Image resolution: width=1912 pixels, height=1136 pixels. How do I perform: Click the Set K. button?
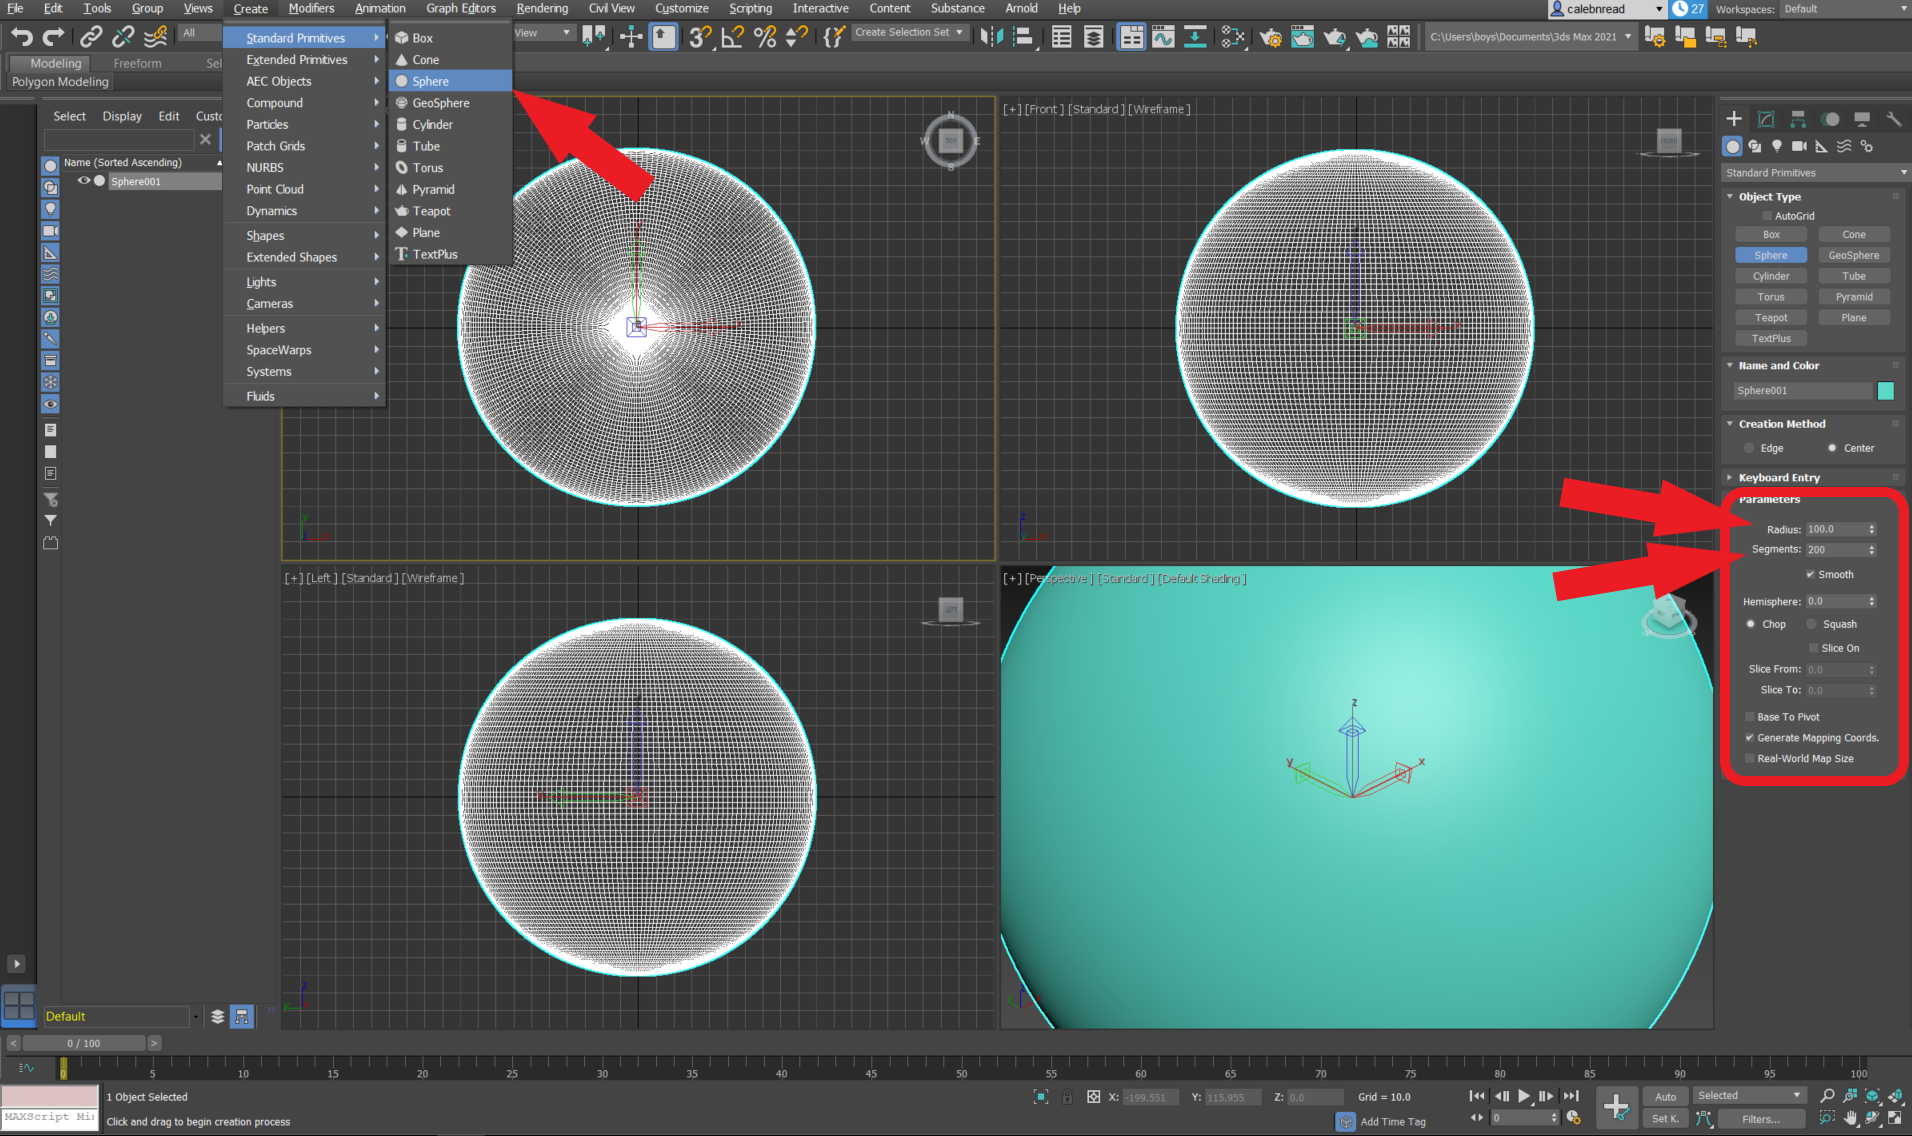pos(1665,1119)
